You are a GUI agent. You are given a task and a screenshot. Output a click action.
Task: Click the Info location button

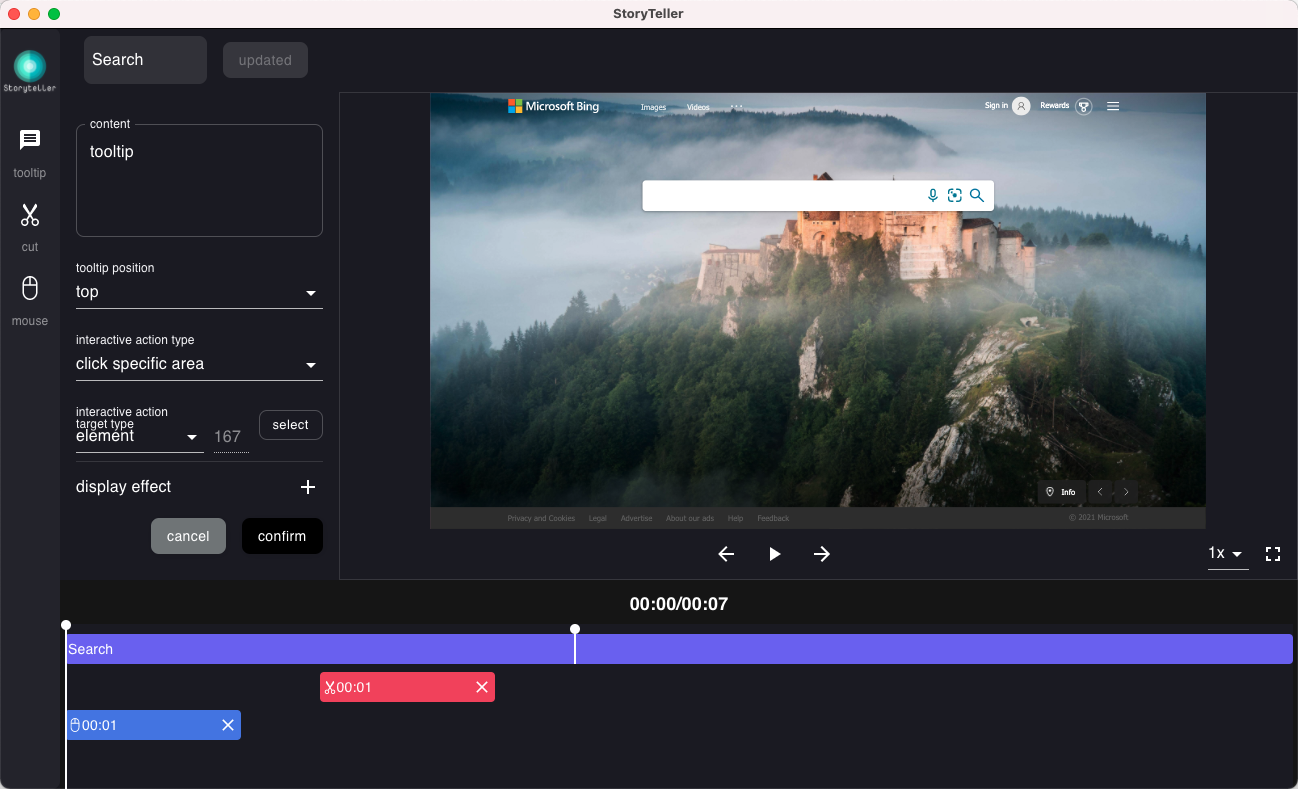point(1061,492)
